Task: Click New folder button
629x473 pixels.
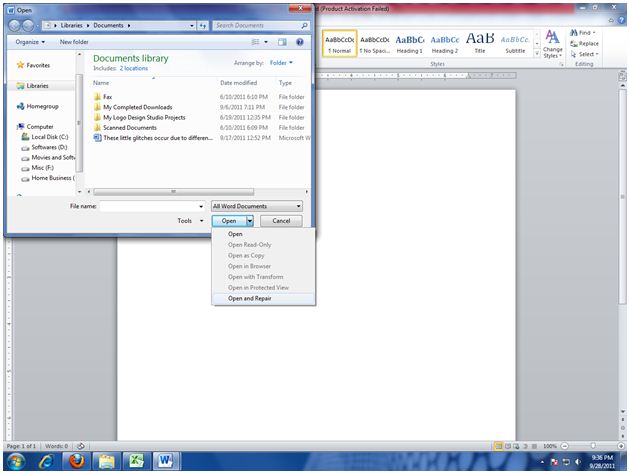Action: point(74,42)
